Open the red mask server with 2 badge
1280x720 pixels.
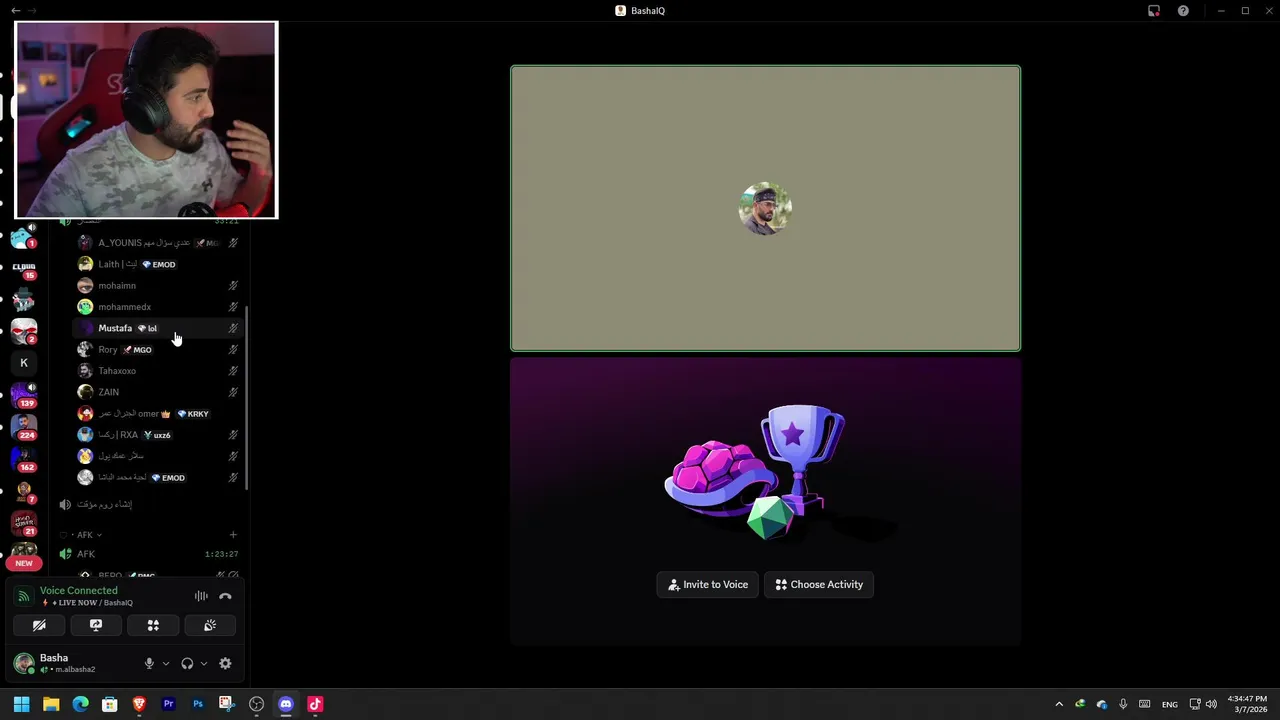point(24,331)
